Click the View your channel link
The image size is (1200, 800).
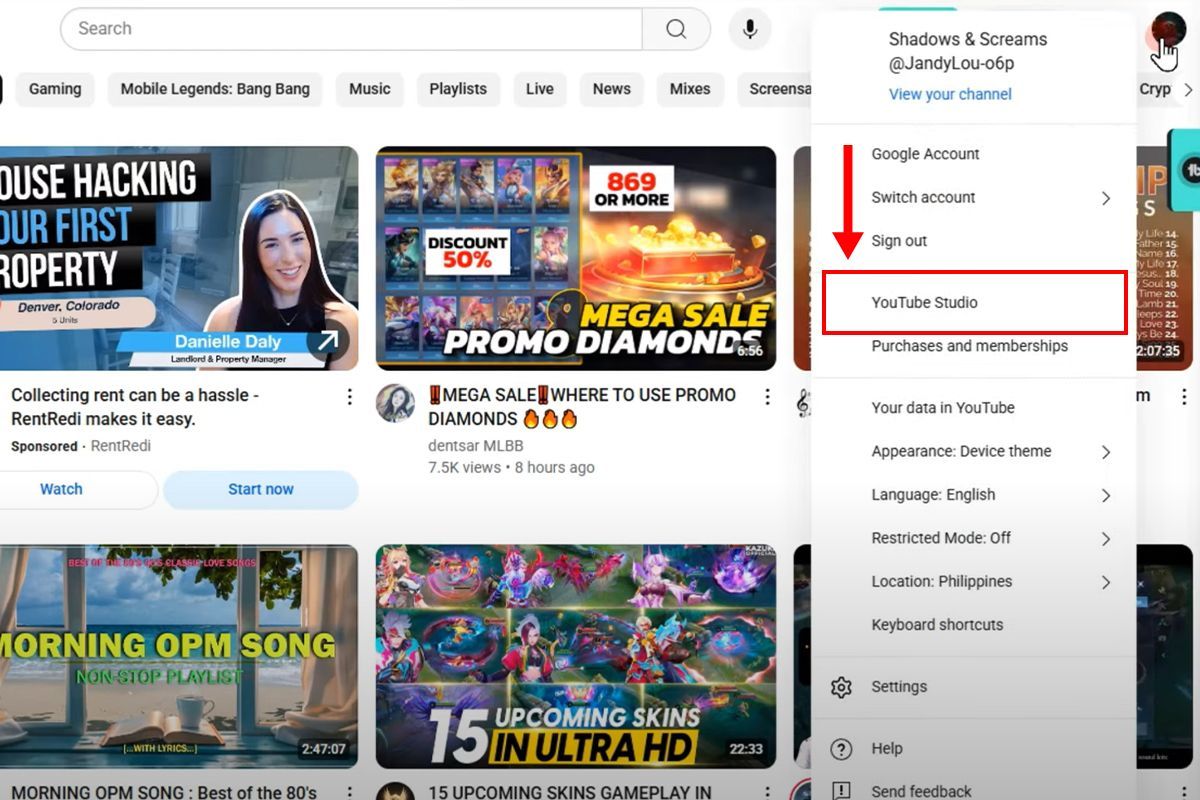950,94
